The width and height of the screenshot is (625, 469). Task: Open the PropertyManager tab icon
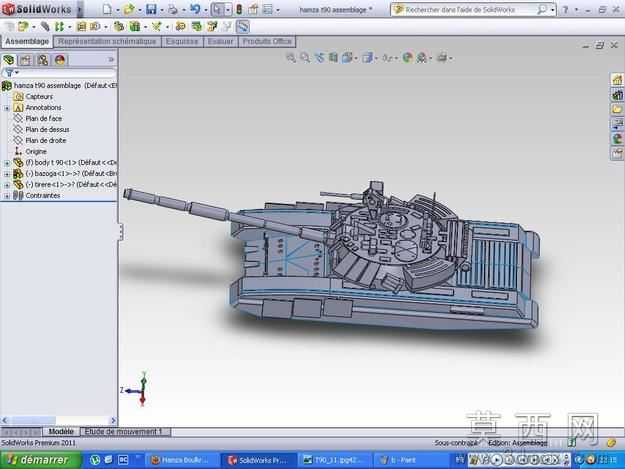[26, 60]
